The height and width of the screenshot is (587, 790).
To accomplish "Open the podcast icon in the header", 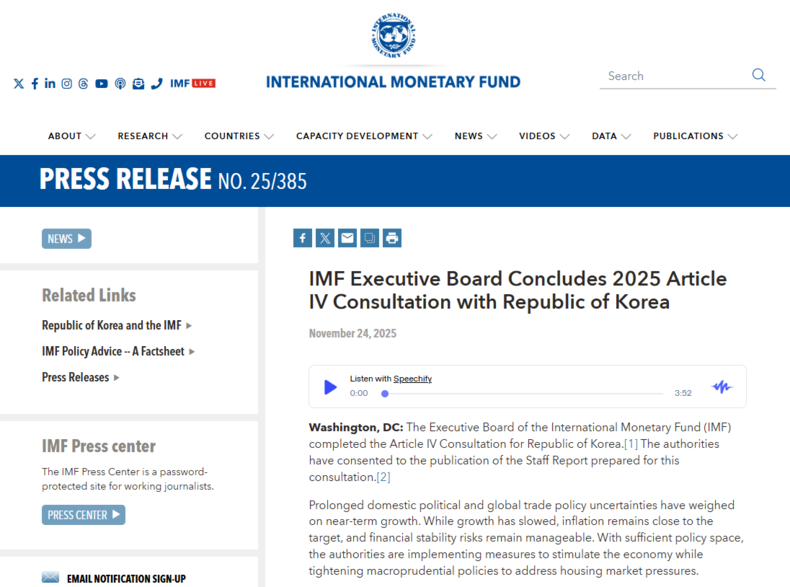I will (x=120, y=84).
